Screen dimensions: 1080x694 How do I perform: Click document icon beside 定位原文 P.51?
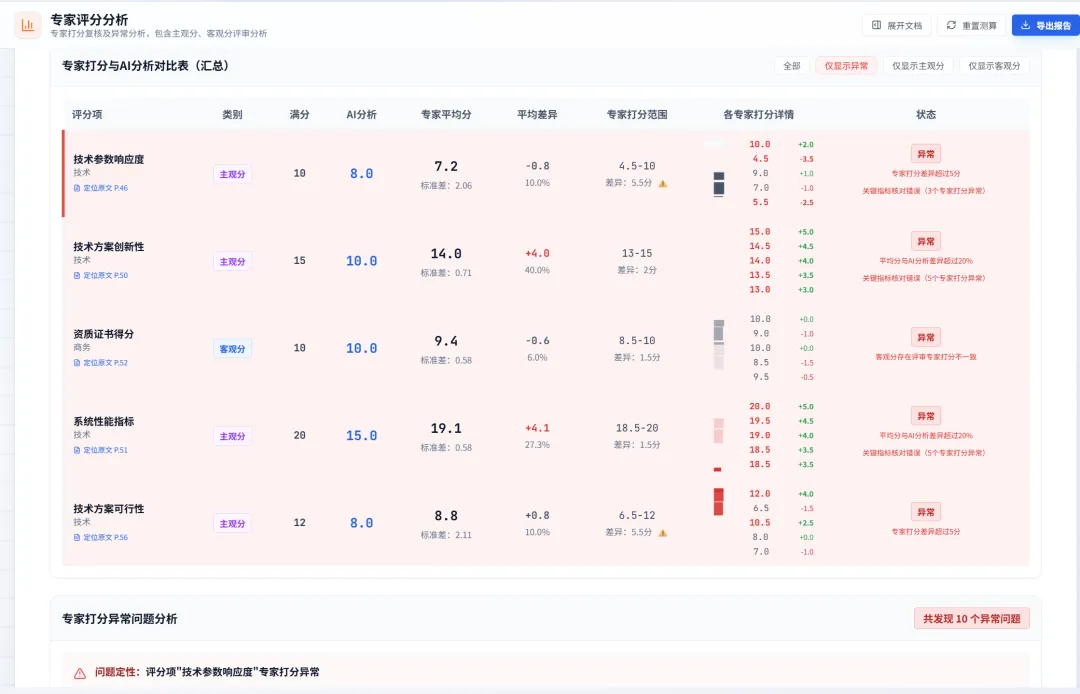click(77, 450)
